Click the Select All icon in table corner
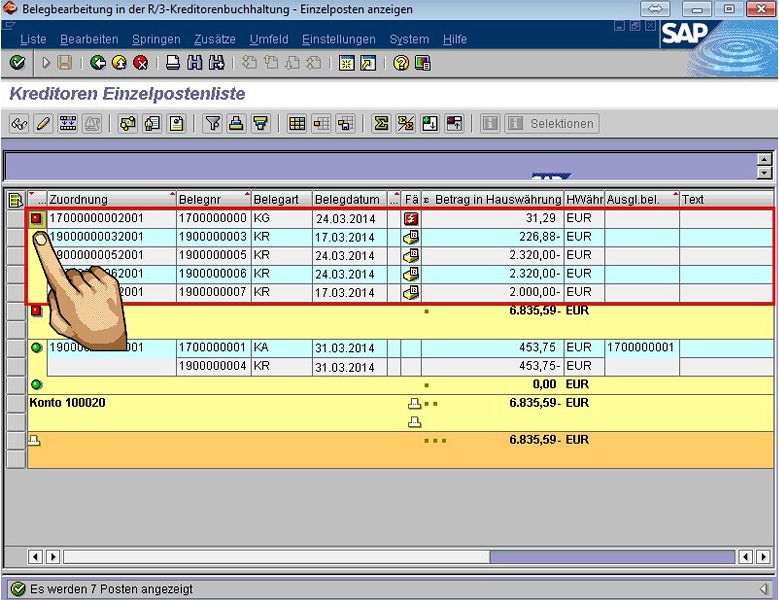Viewport: 779px width, 600px height. point(16,200)
